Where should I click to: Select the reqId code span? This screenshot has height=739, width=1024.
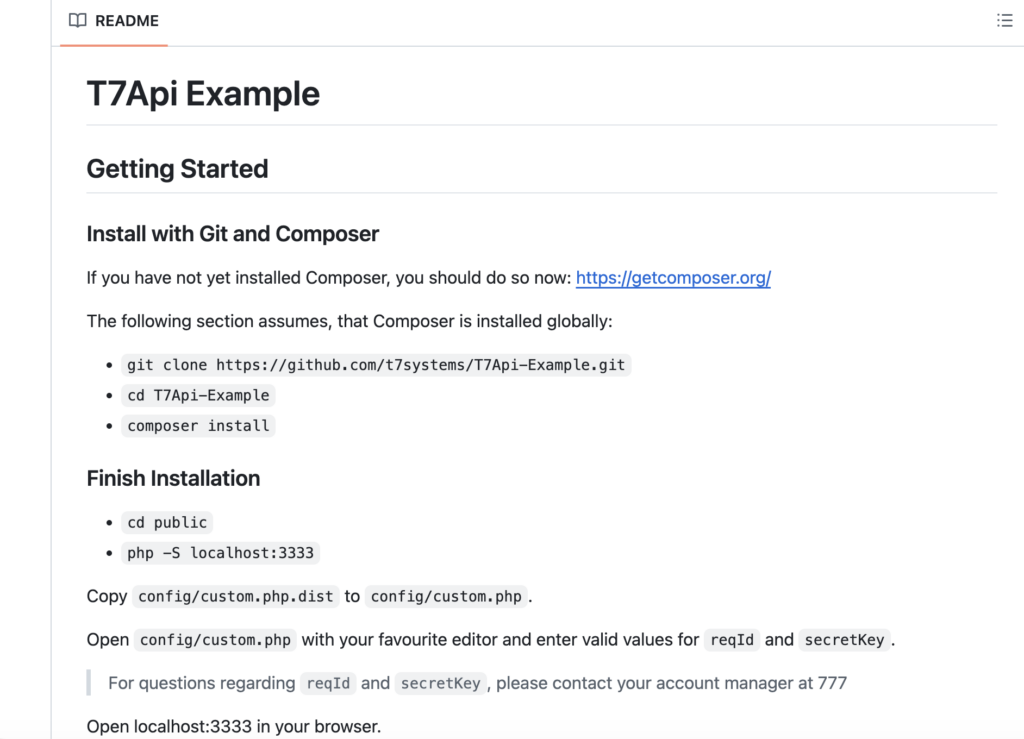pyautogui.click(x=731, y=640)
